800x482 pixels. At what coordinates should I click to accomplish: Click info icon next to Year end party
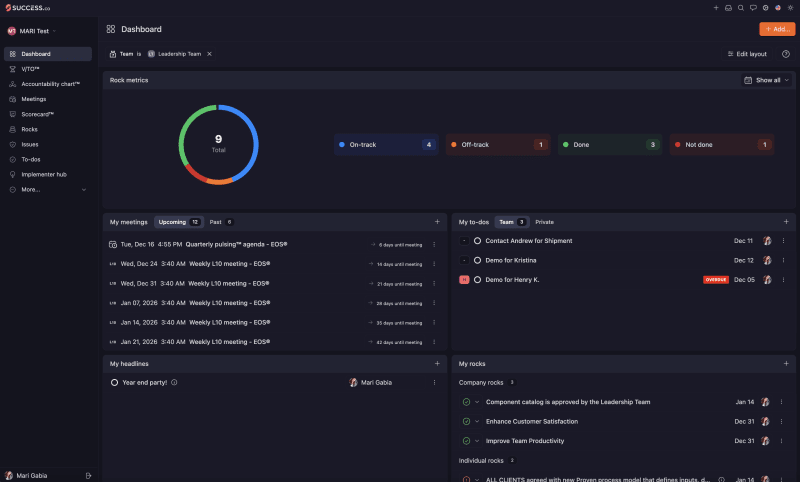tap(174, 383)
